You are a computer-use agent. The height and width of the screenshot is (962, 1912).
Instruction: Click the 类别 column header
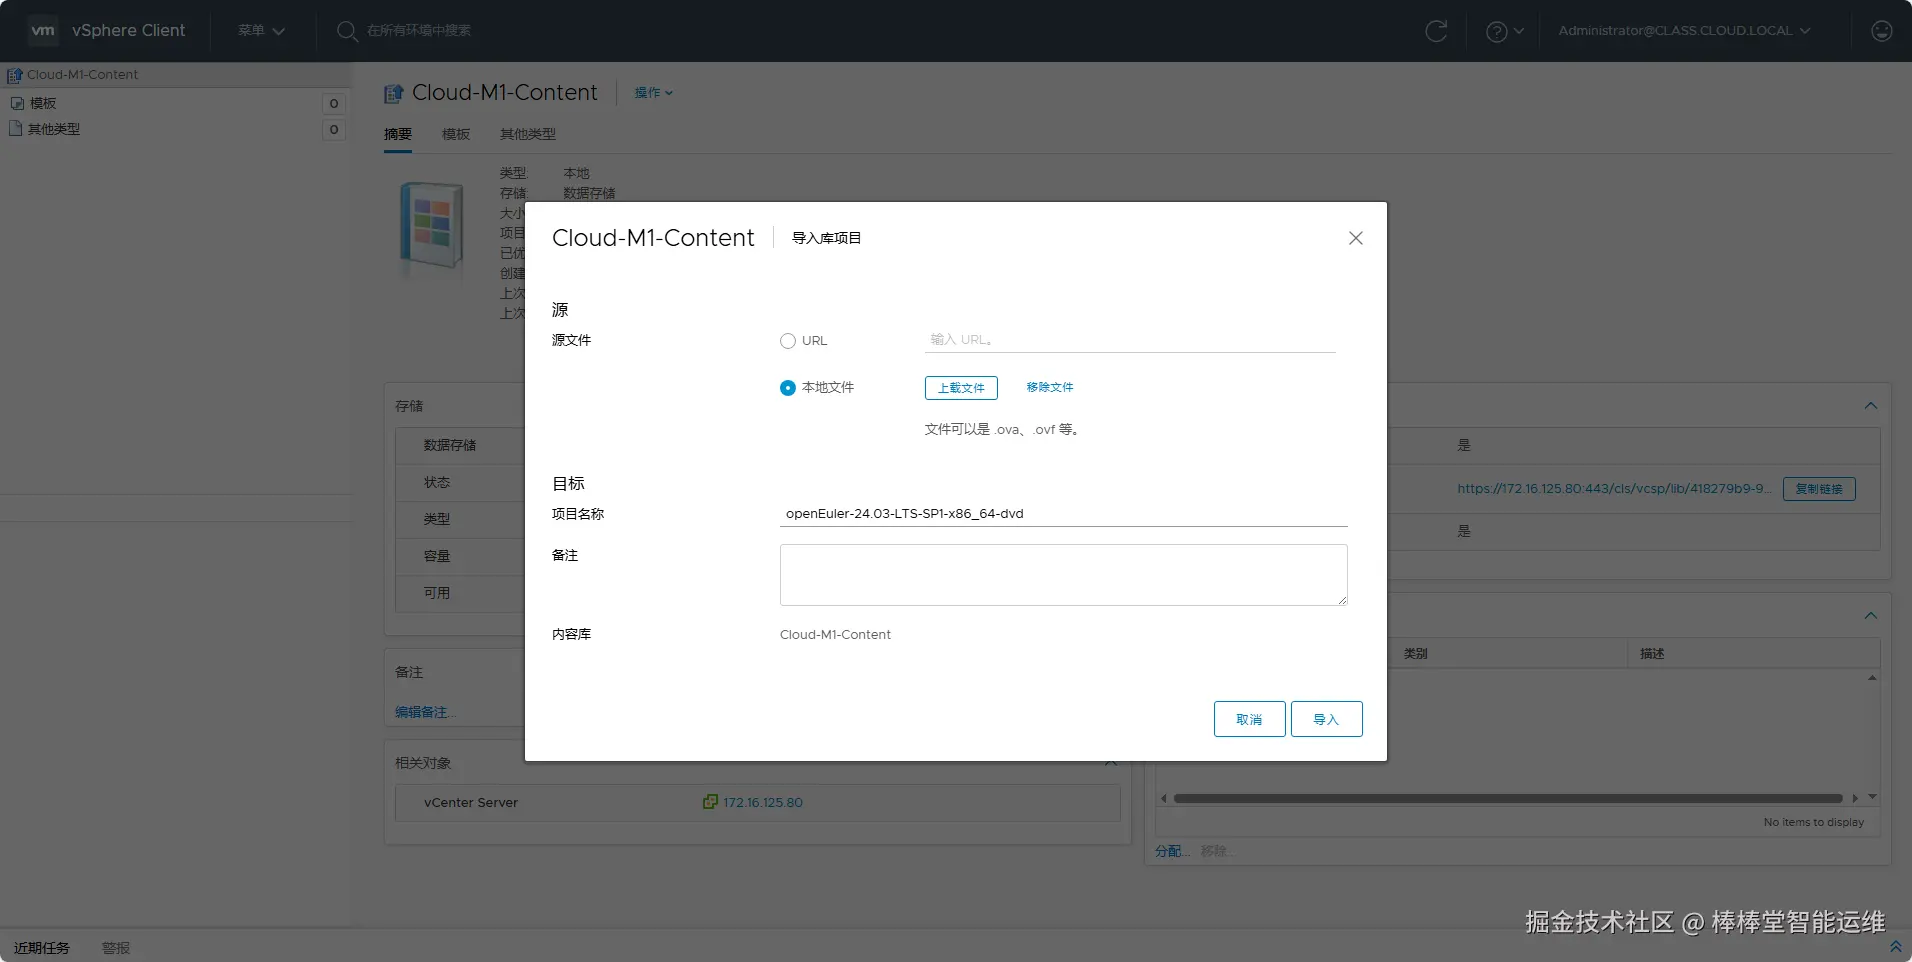(1415, 654)
